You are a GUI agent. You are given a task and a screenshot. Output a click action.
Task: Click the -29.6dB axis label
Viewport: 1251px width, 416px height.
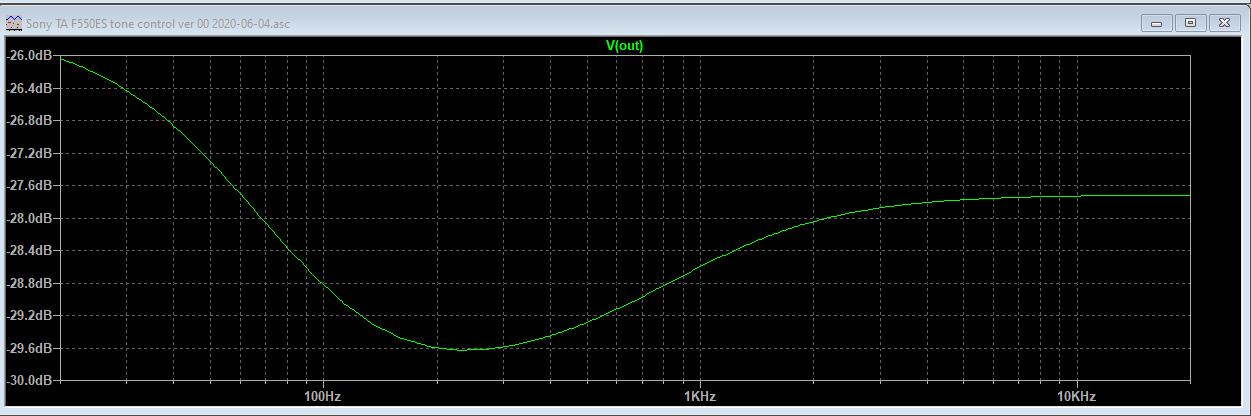[x=29, y=348]
